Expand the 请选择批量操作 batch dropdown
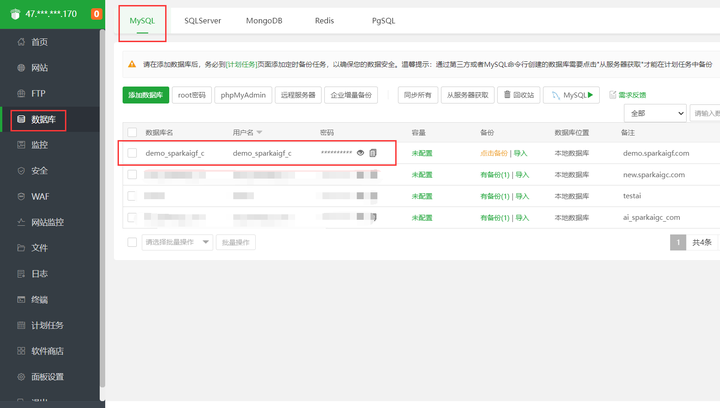Image resolution: width=720 pixels, height=408 pixels. (178, 242)
